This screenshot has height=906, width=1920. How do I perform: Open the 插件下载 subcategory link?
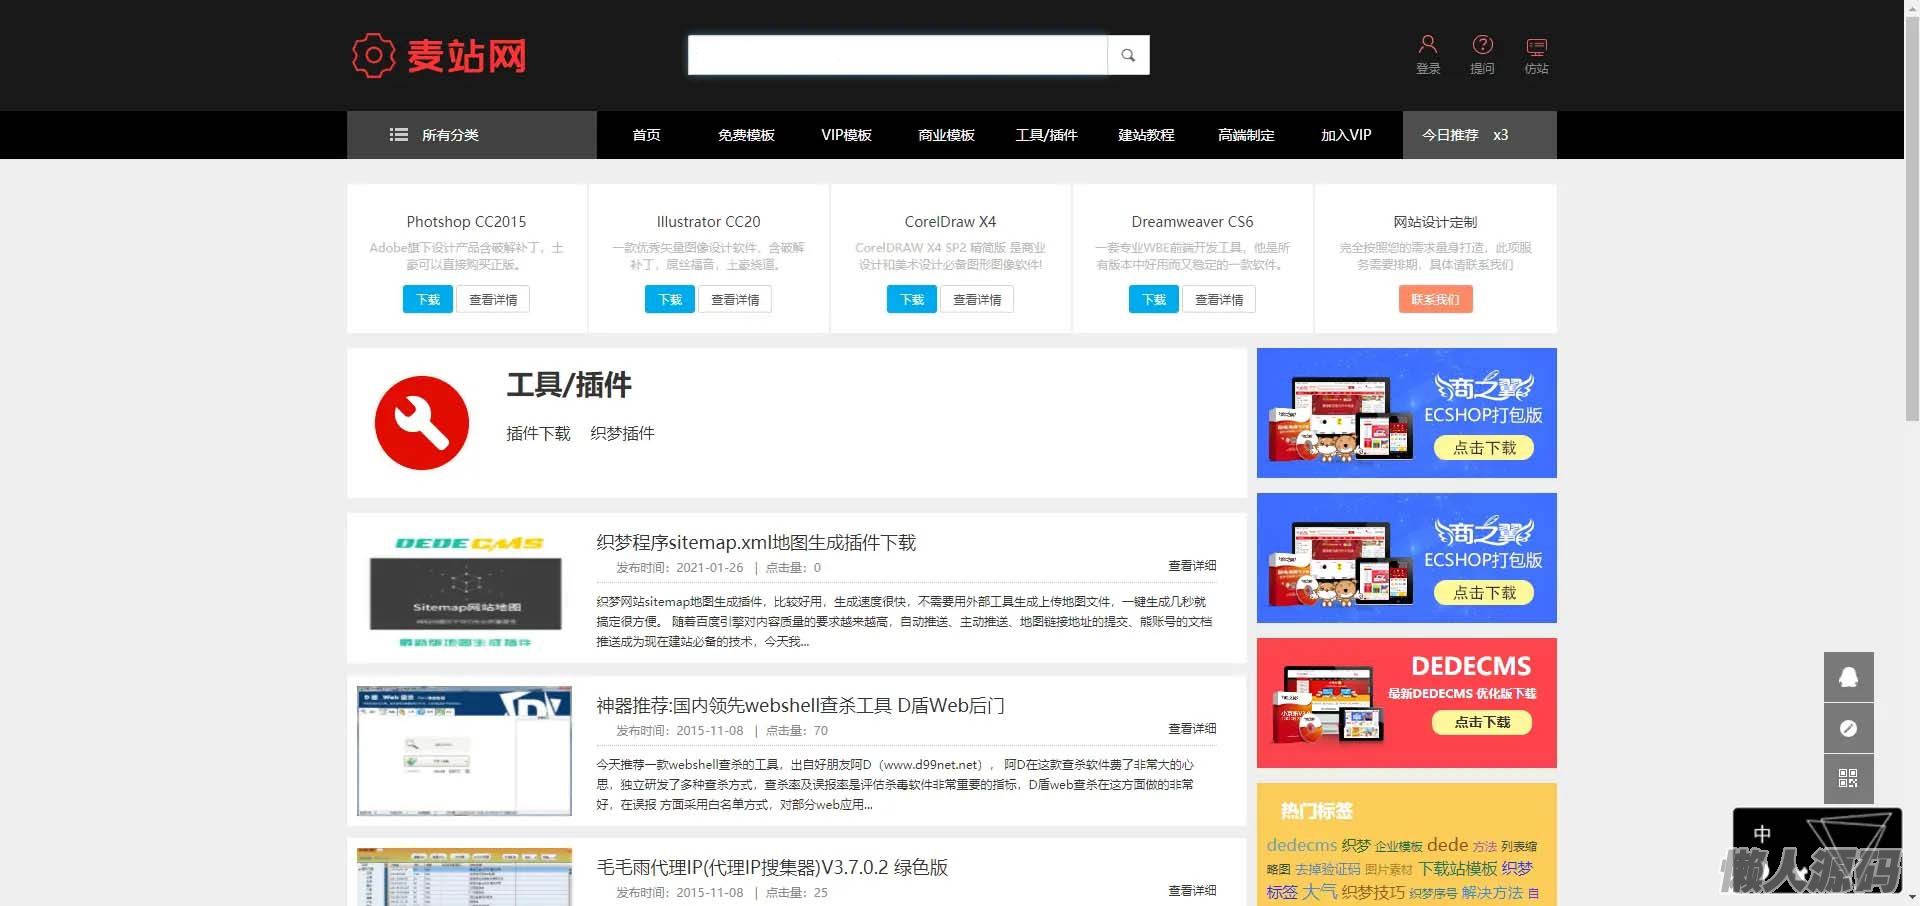538,433
